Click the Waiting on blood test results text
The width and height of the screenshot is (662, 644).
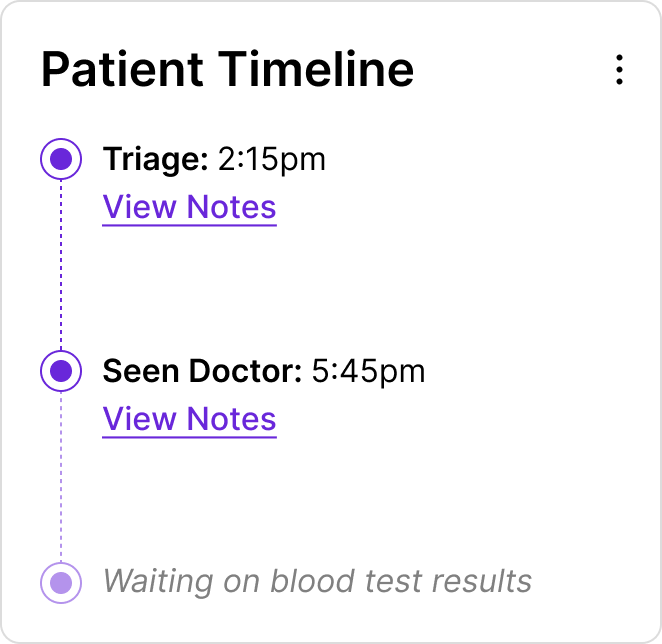[317, 581]
